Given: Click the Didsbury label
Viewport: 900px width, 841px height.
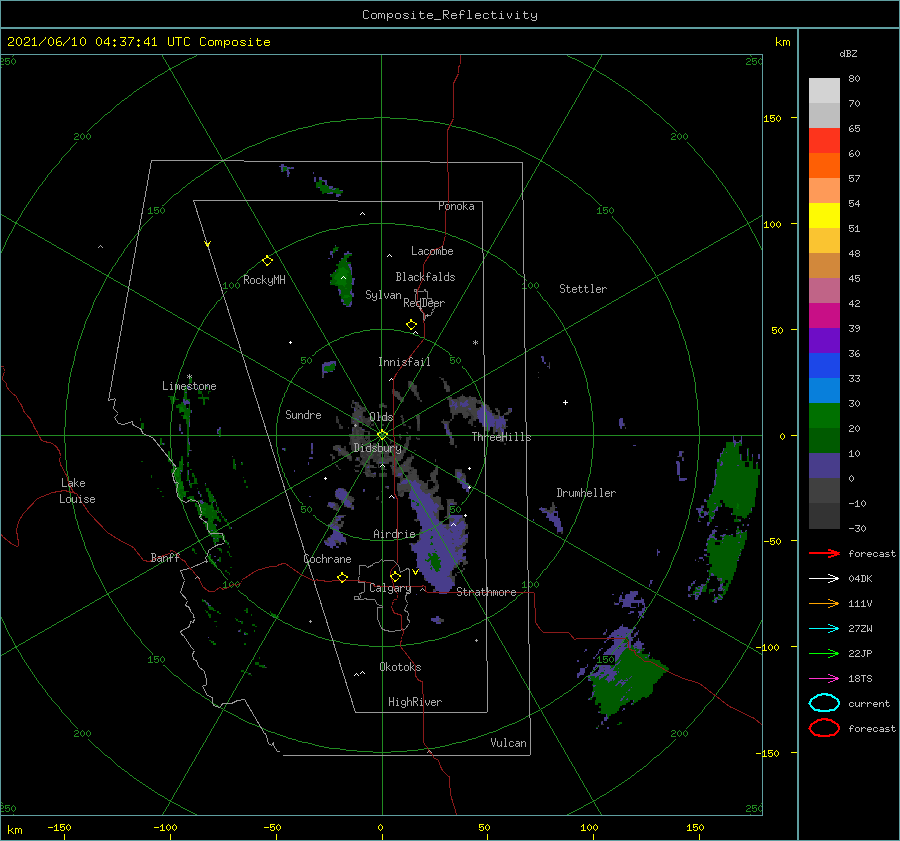Looking at the screenshot, I should [378, 448].
